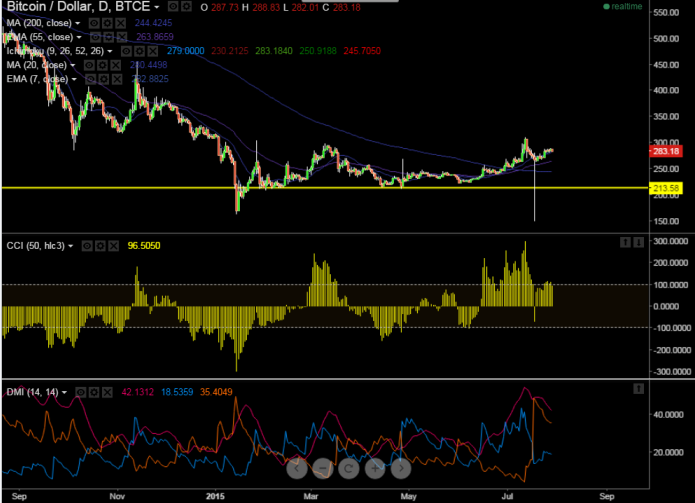This screenshot has height=503, width=695.
Task: Hide the MA (200, close) line
Action: click(x=94, y=23)
